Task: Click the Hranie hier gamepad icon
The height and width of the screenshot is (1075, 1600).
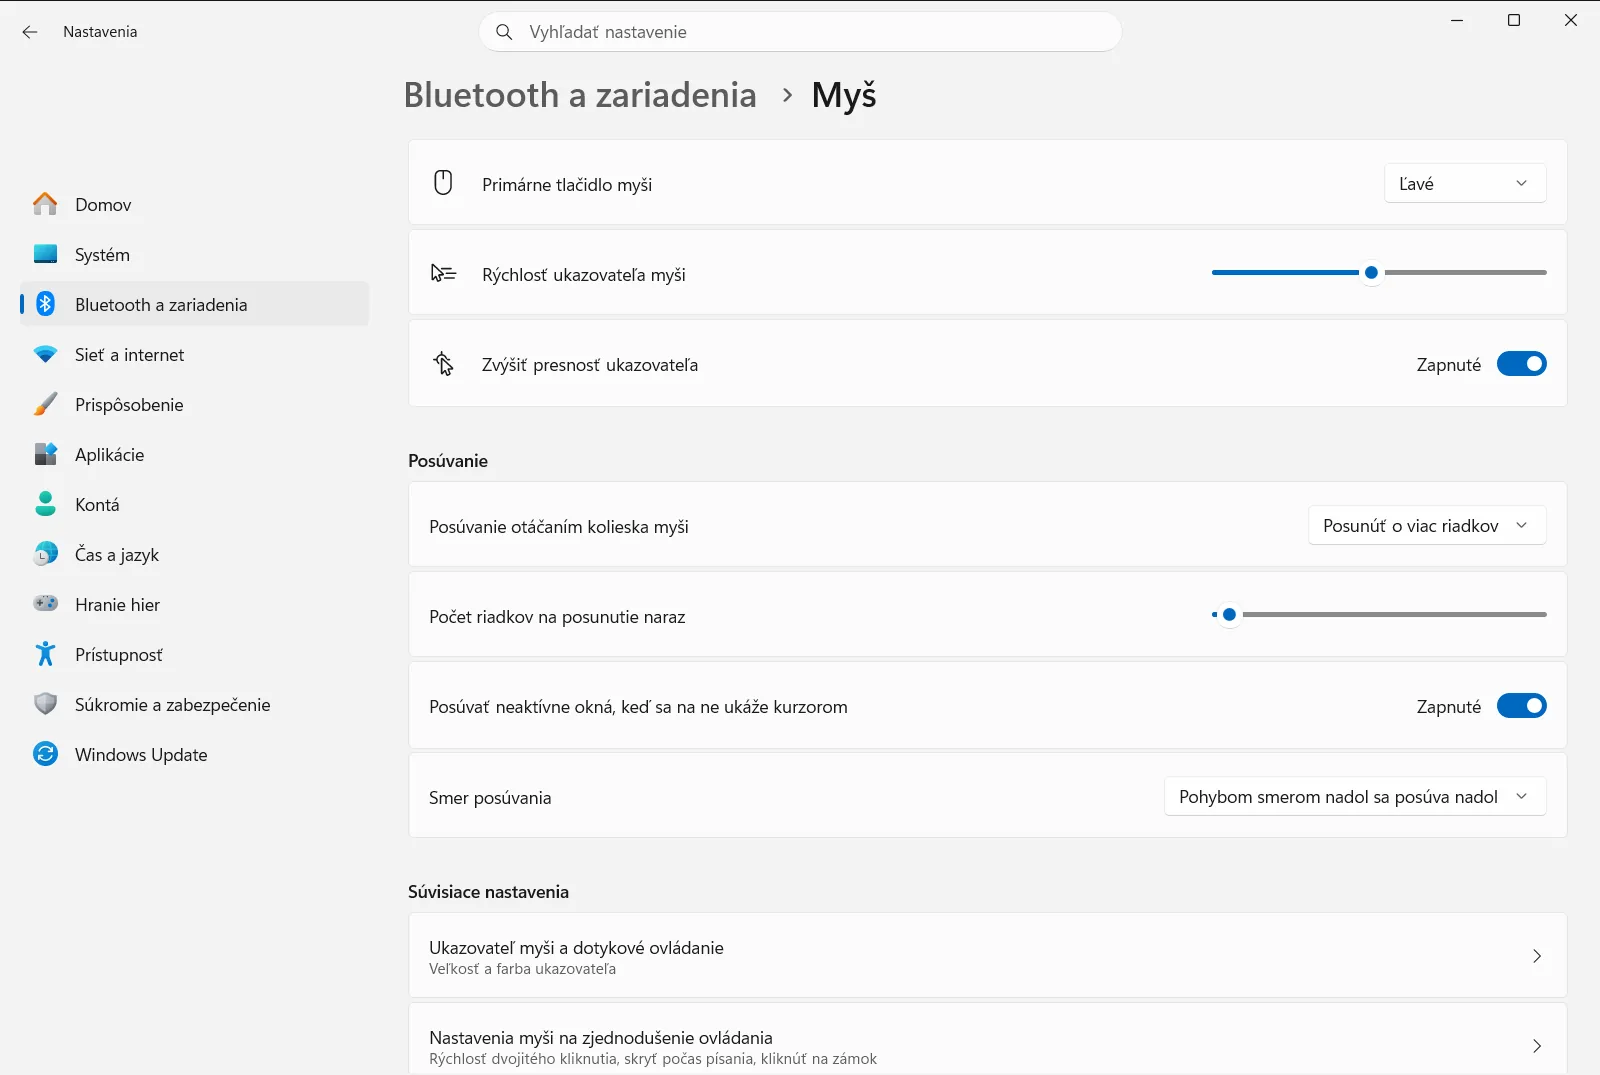Action: click(x=45, y=604)
